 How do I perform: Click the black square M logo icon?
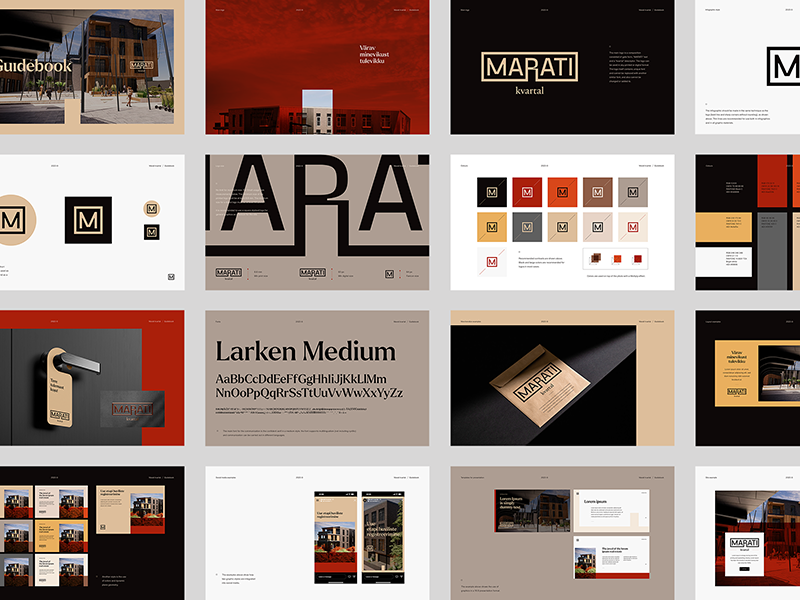tap(88, 219)
